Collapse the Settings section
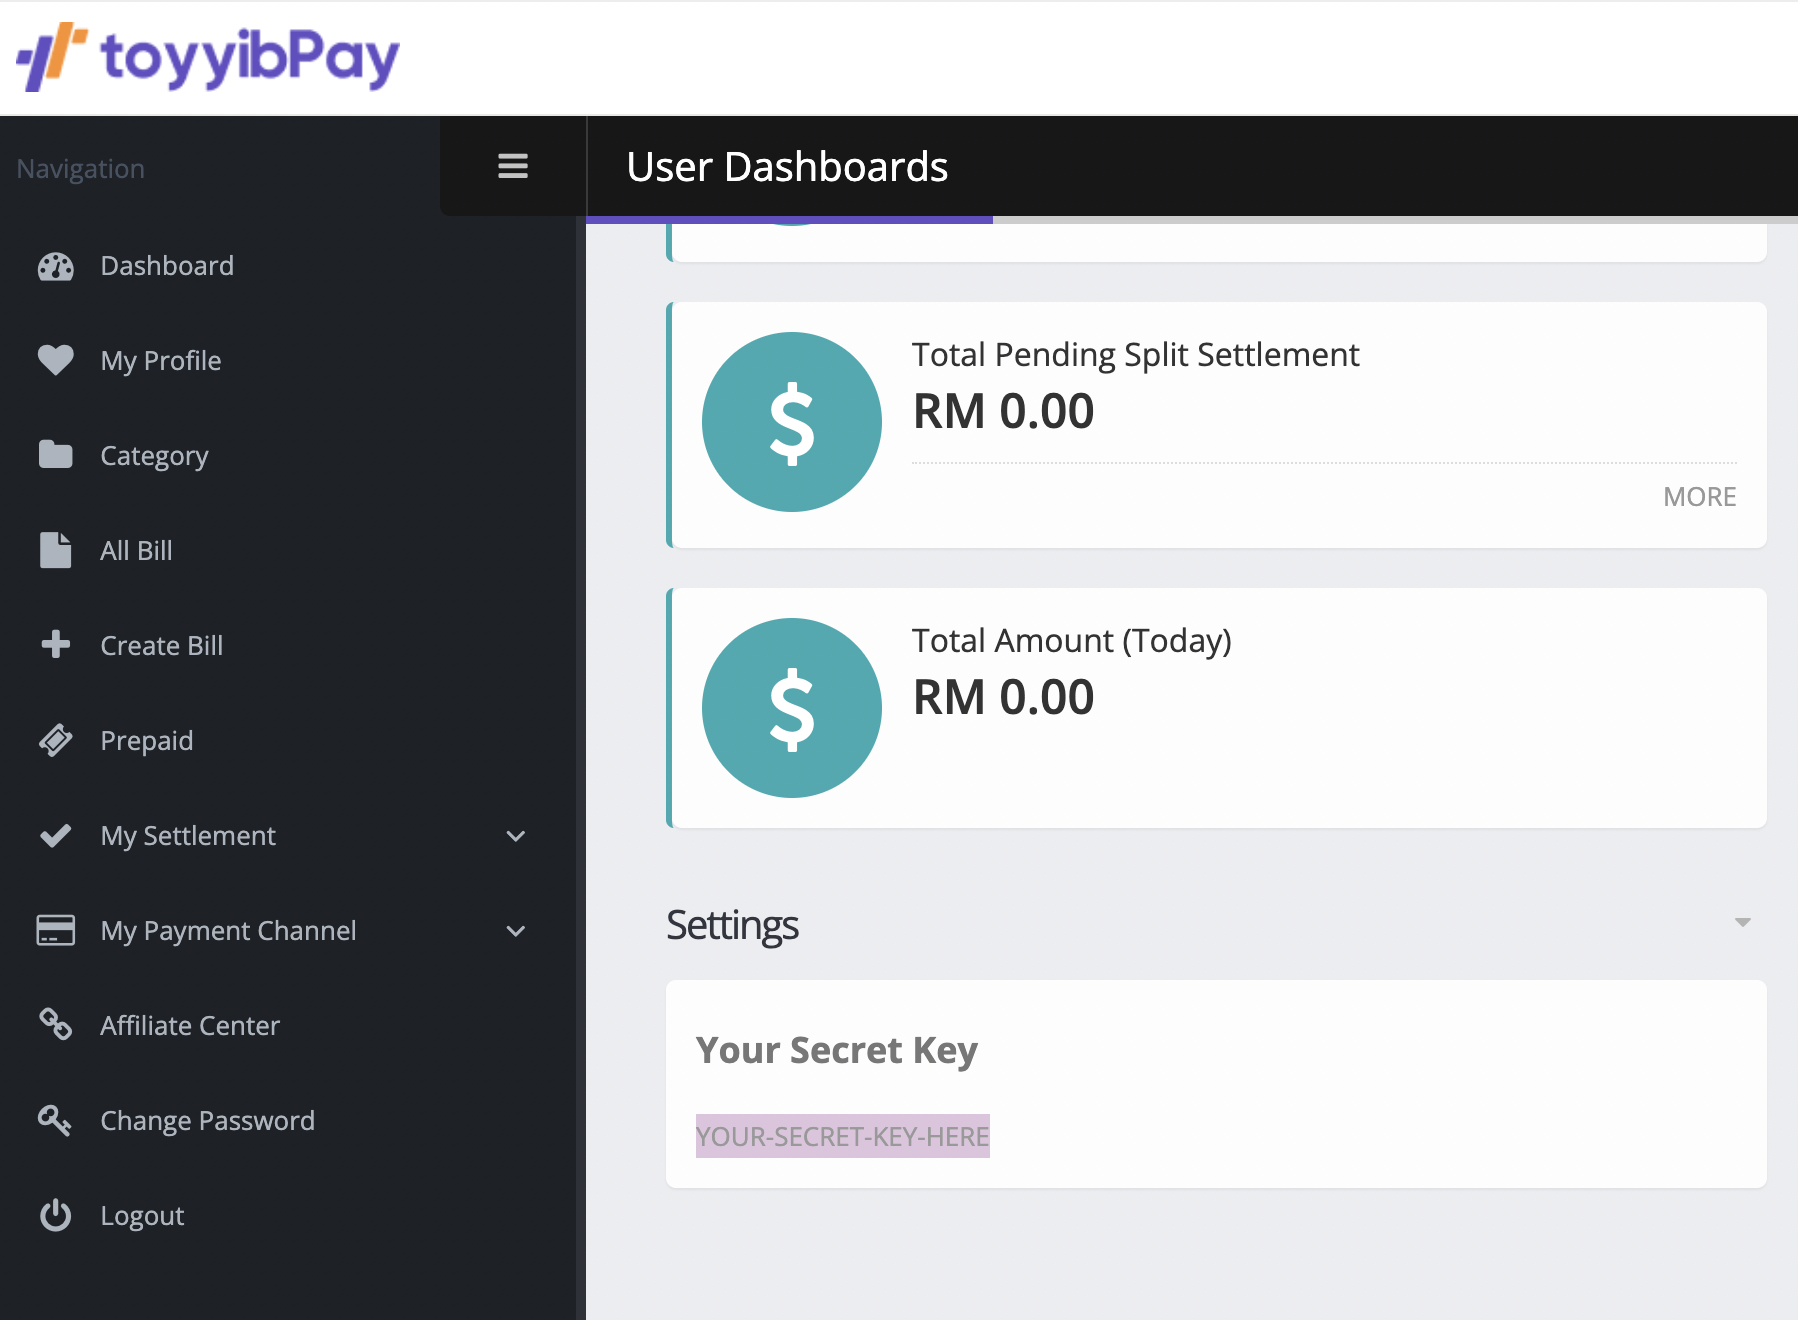 click(1743, 922)
